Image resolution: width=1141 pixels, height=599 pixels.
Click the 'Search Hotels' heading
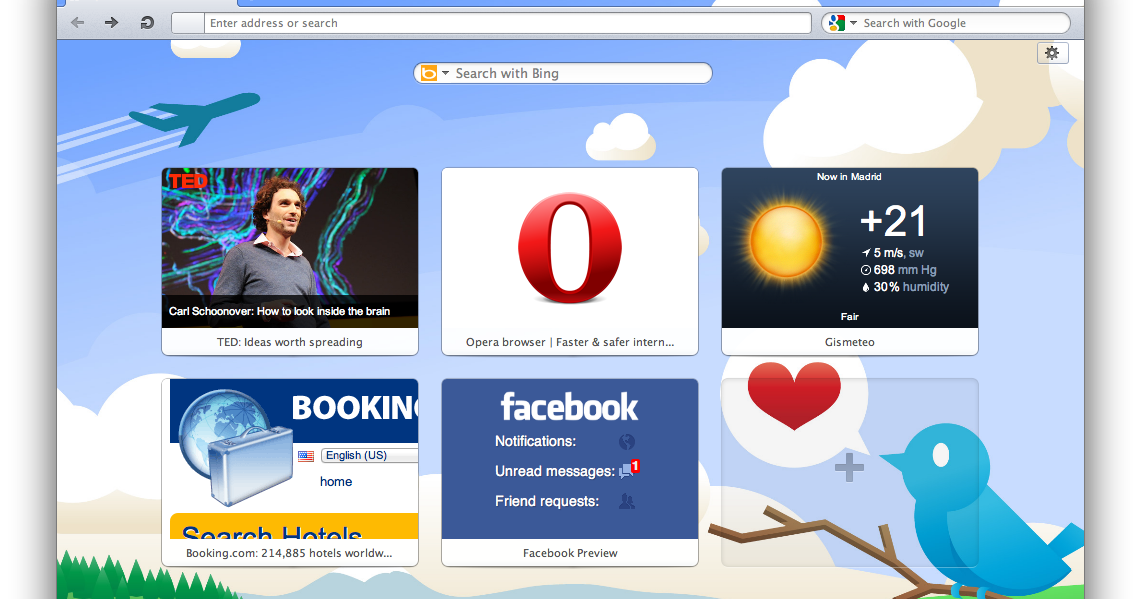point(271,533)
